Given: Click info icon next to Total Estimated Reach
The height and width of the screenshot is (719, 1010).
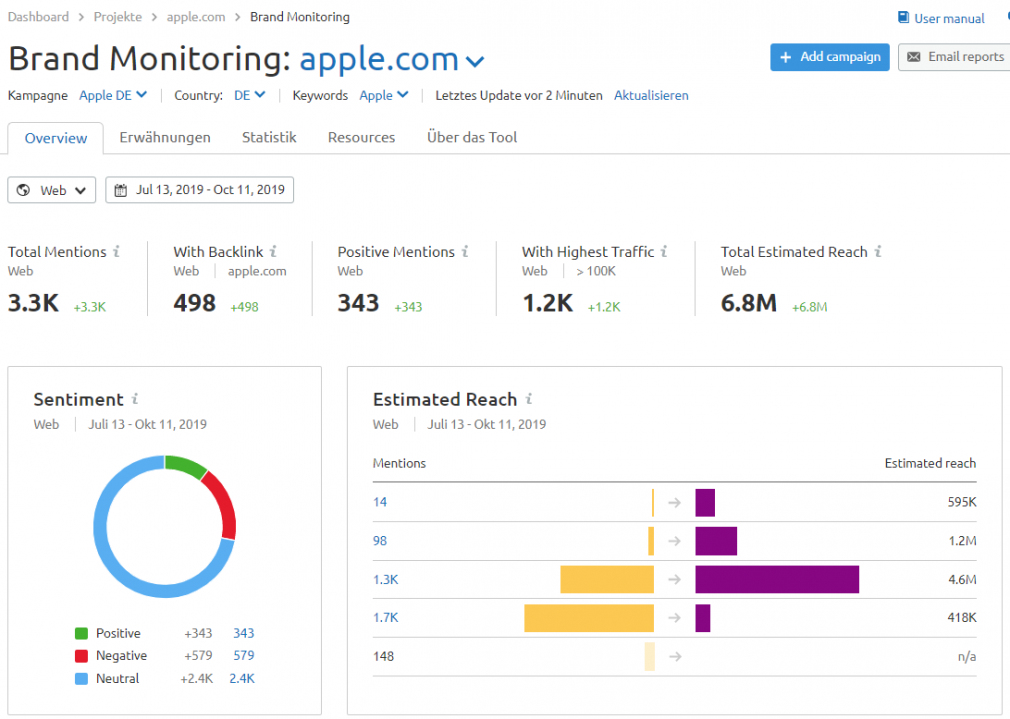Looking at the screenshot, I should click(x=877, y=251).
